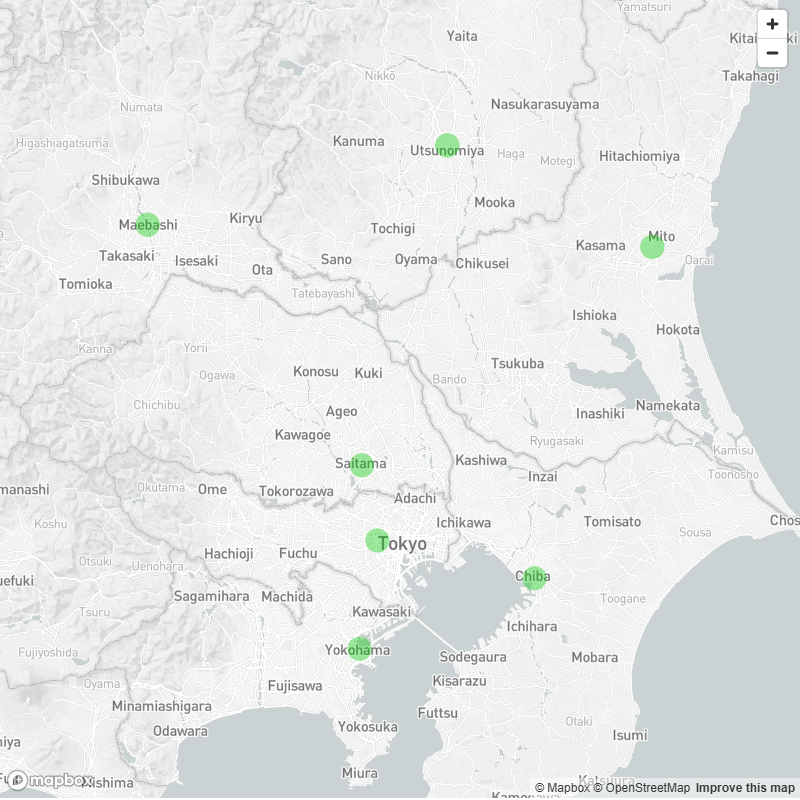Select the green marker on Chiba
The height and width of the screenshot is (800, 800).
point(534,578)
